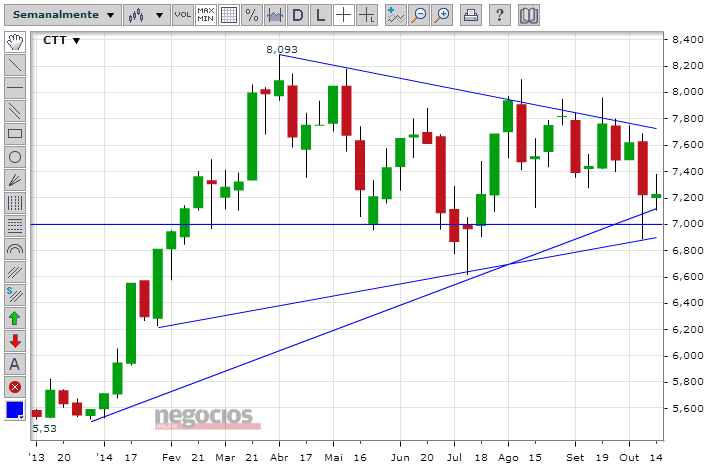716x469 pixels.
Task: Place a green up arrow marker
Action: tap(15, 318)
